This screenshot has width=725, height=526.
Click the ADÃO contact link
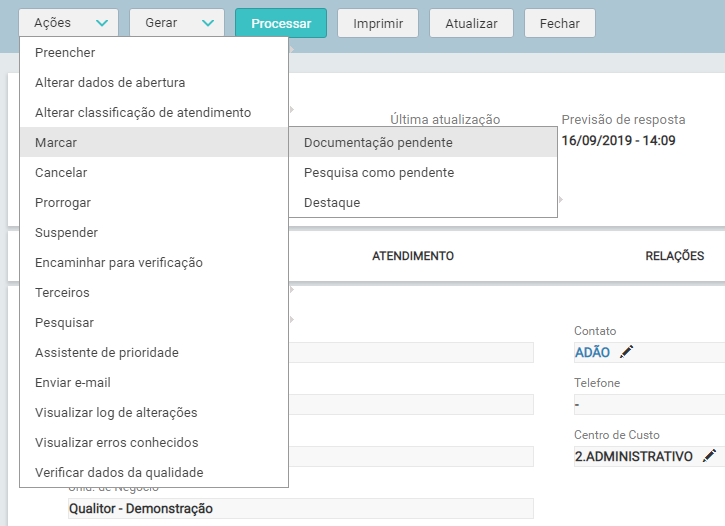pos(592,352)
